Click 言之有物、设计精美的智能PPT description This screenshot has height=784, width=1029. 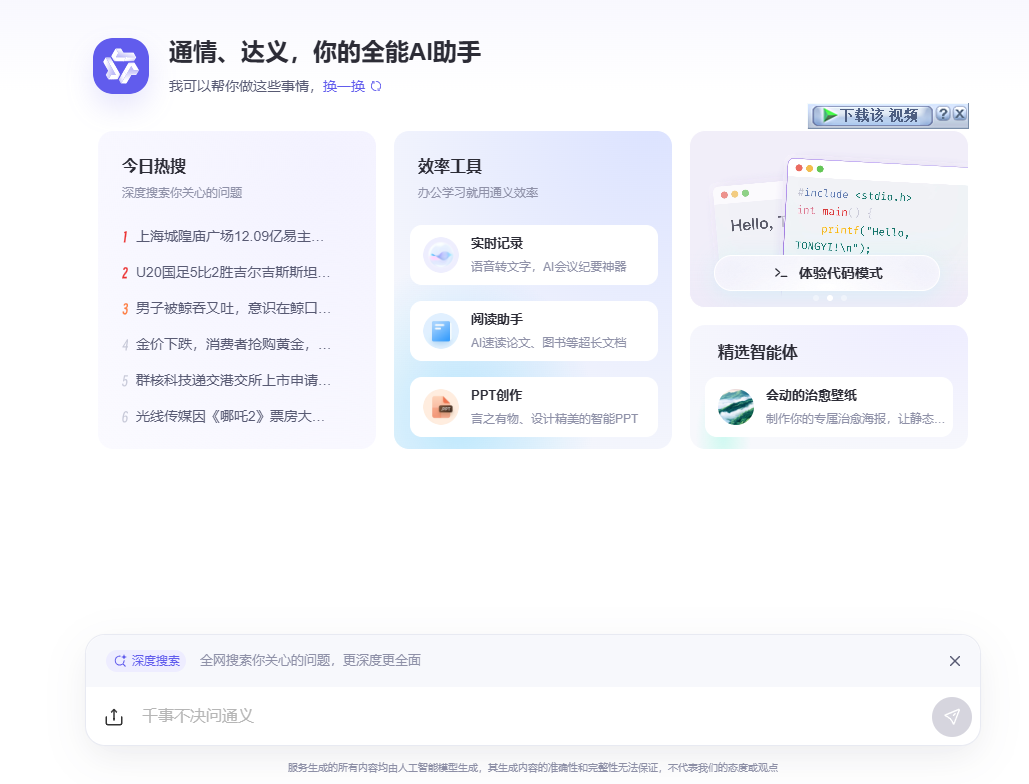click(555, 419)
